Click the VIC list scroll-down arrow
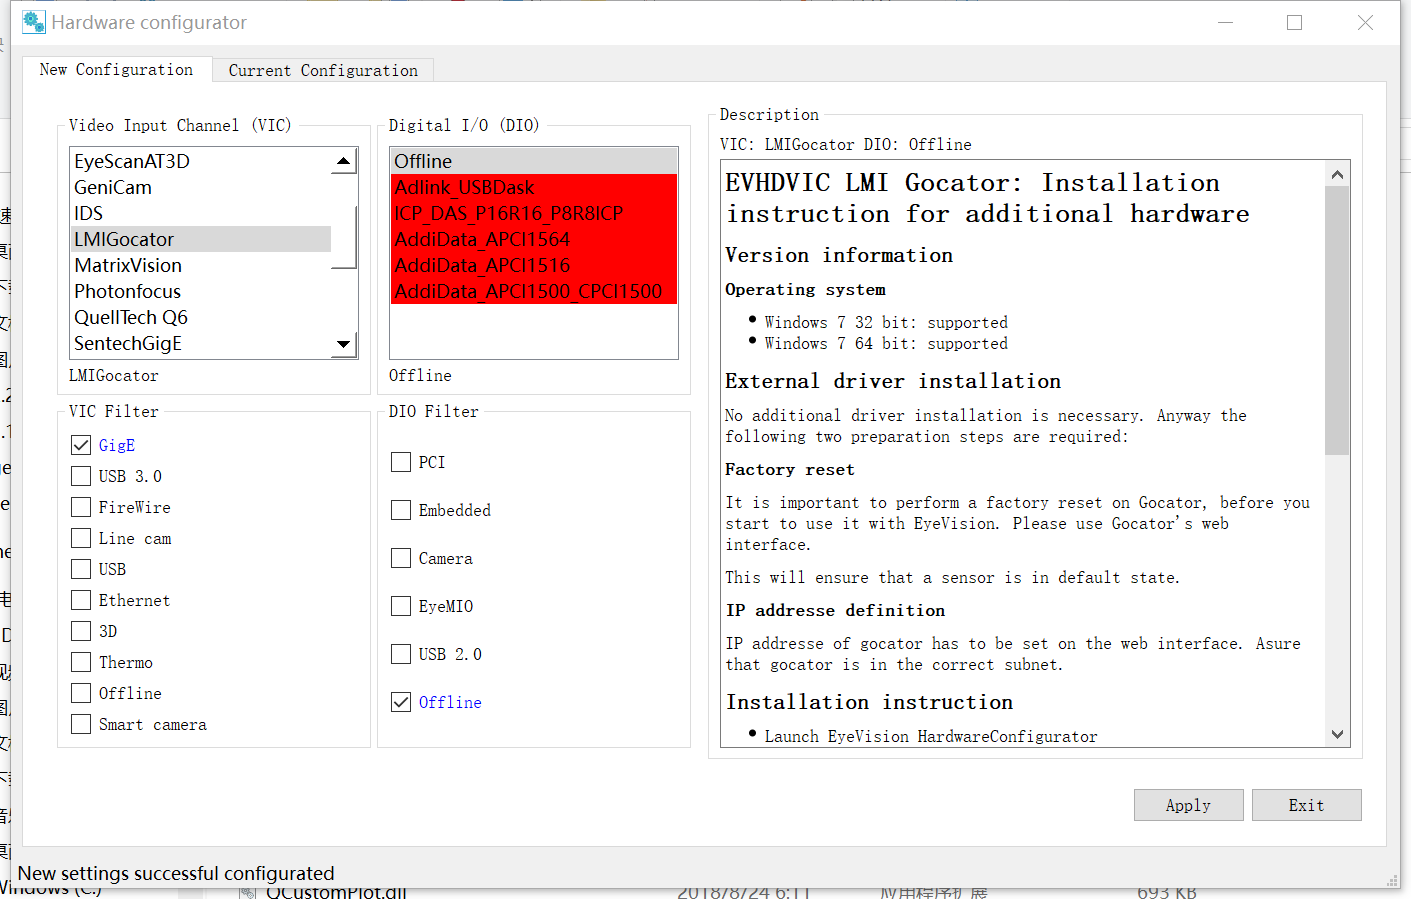Screen dimensions: 1411x899 click(343, 343)
